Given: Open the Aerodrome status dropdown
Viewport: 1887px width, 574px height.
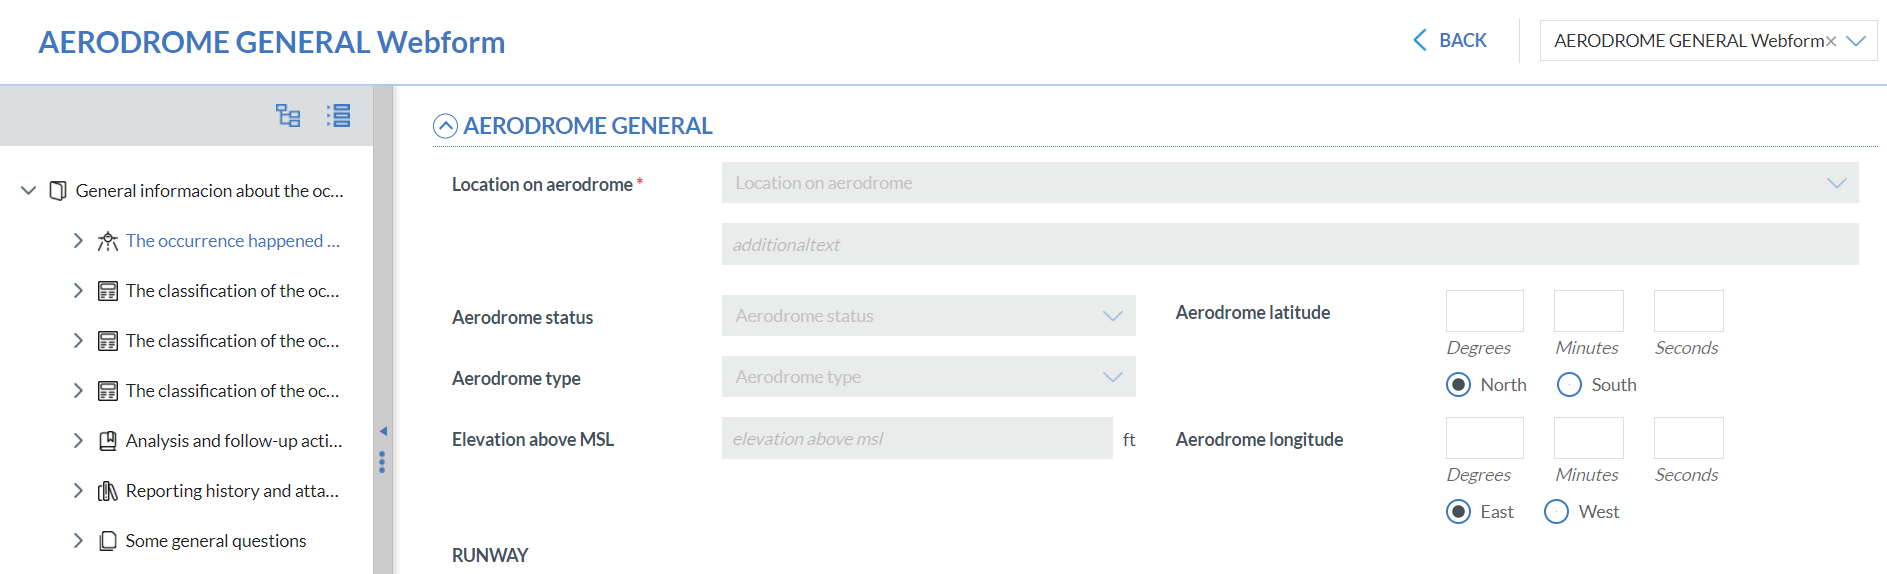Looking at the screenshot, I should click(x=928, y=316).
